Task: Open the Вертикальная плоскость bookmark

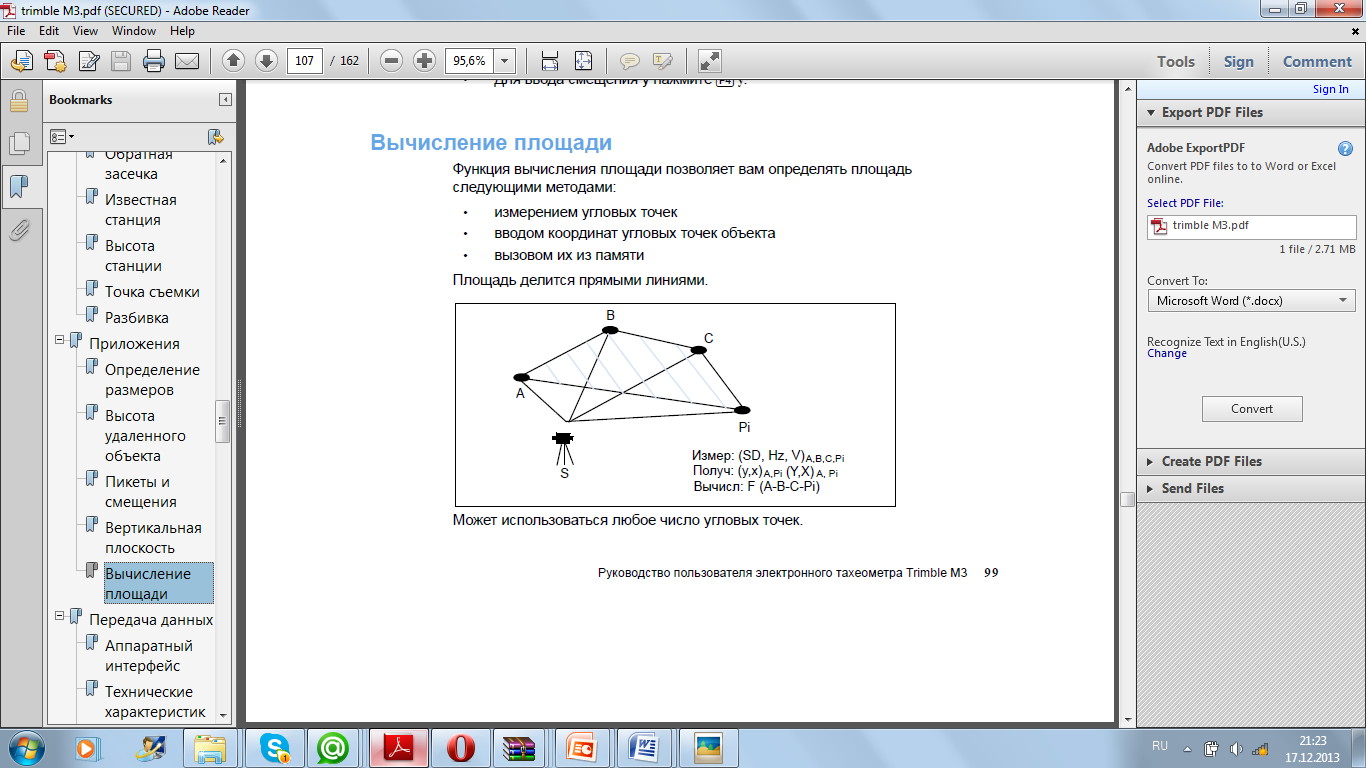Action: [x=154, y=538]
